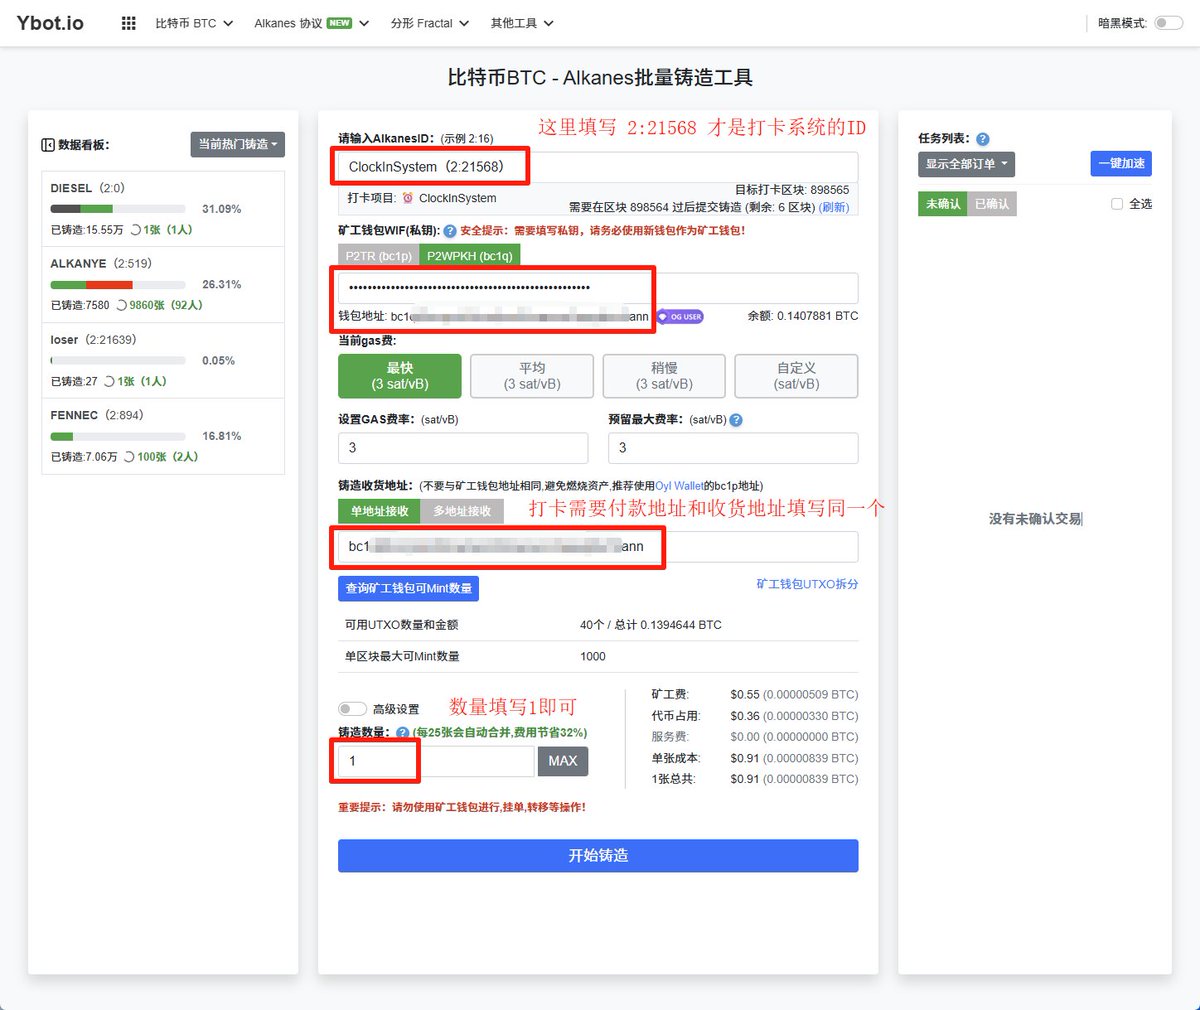Show the 已确认 transactions tab
Viewport: 1200px width, 1010px height.
coord(992,204)
